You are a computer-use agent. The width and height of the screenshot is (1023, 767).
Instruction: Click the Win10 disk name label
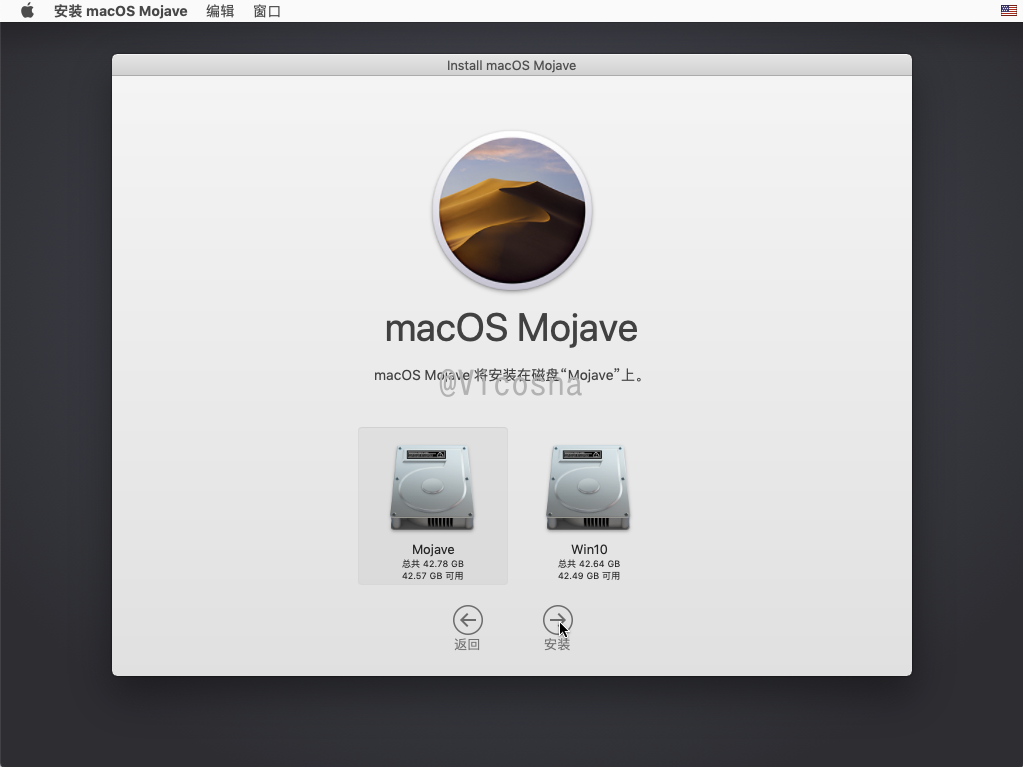pyautogui.click(x=589, y=549)
